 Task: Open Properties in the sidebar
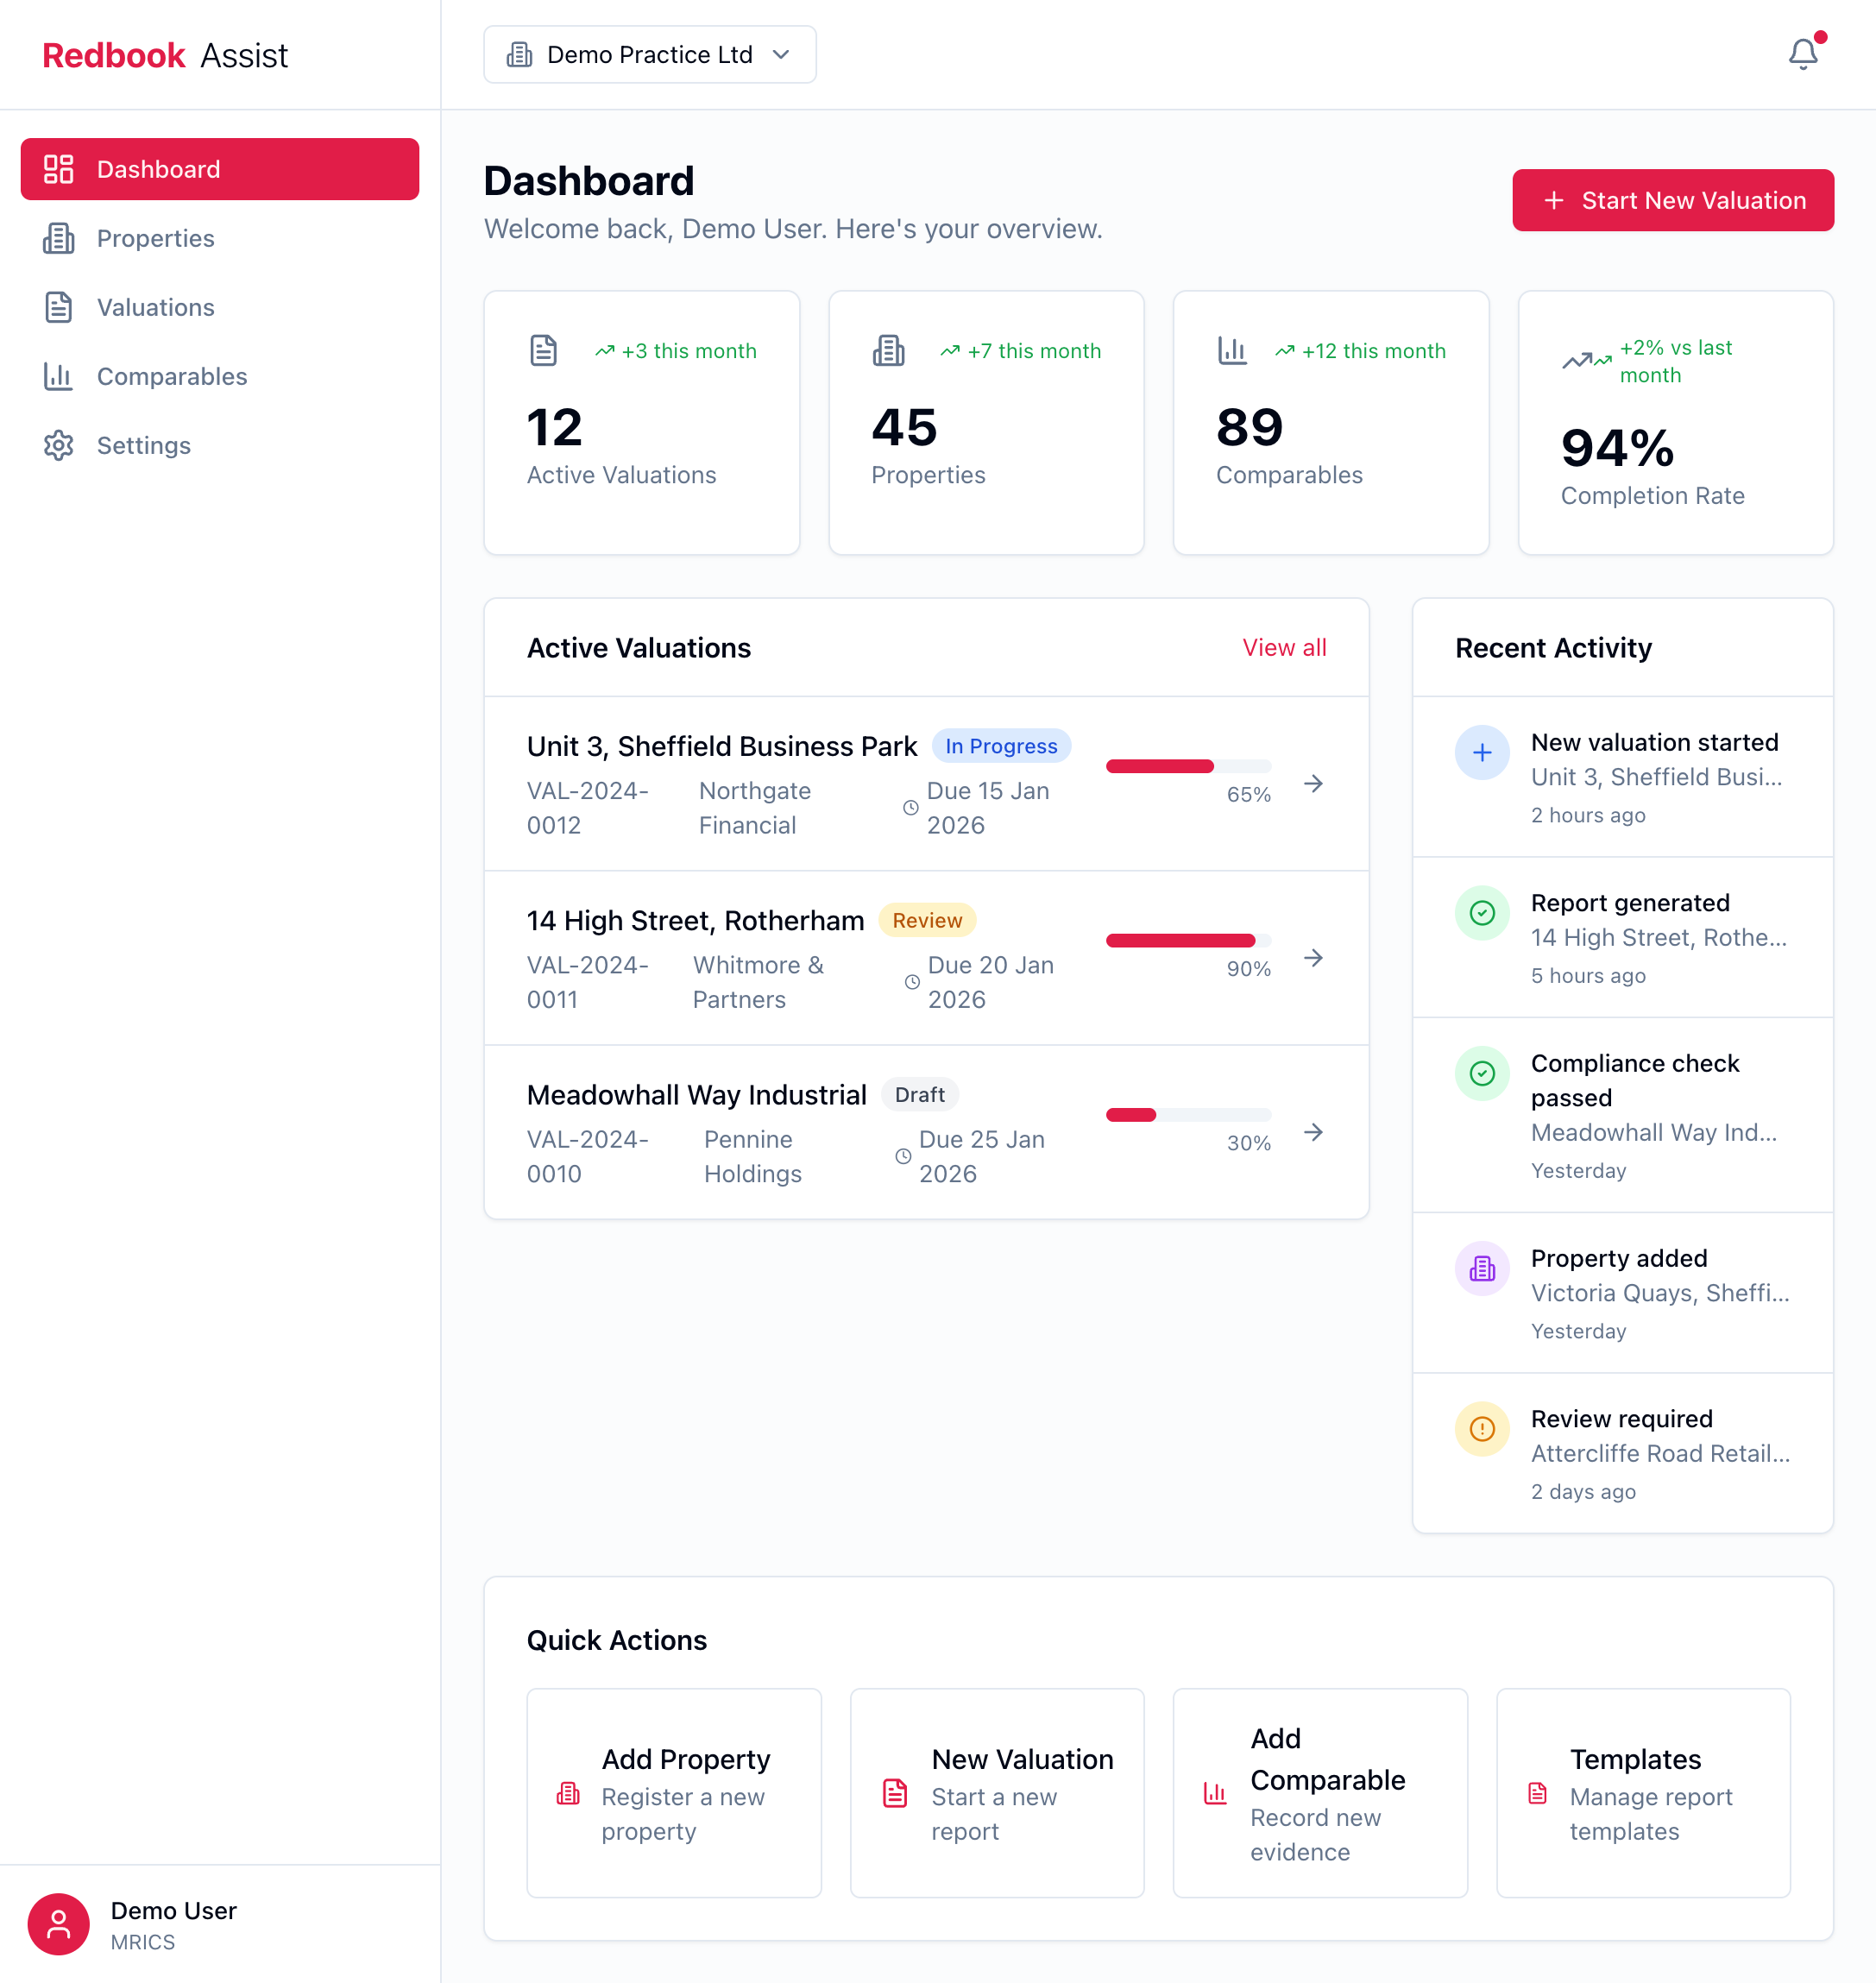pos(155,238)
